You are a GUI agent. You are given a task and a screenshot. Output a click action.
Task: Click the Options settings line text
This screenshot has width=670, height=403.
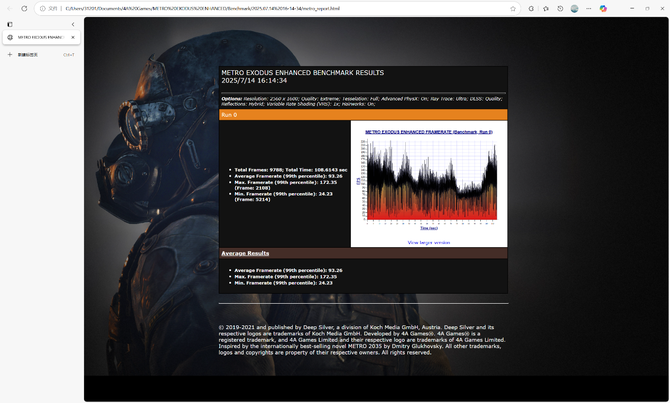tap(362, 101)
